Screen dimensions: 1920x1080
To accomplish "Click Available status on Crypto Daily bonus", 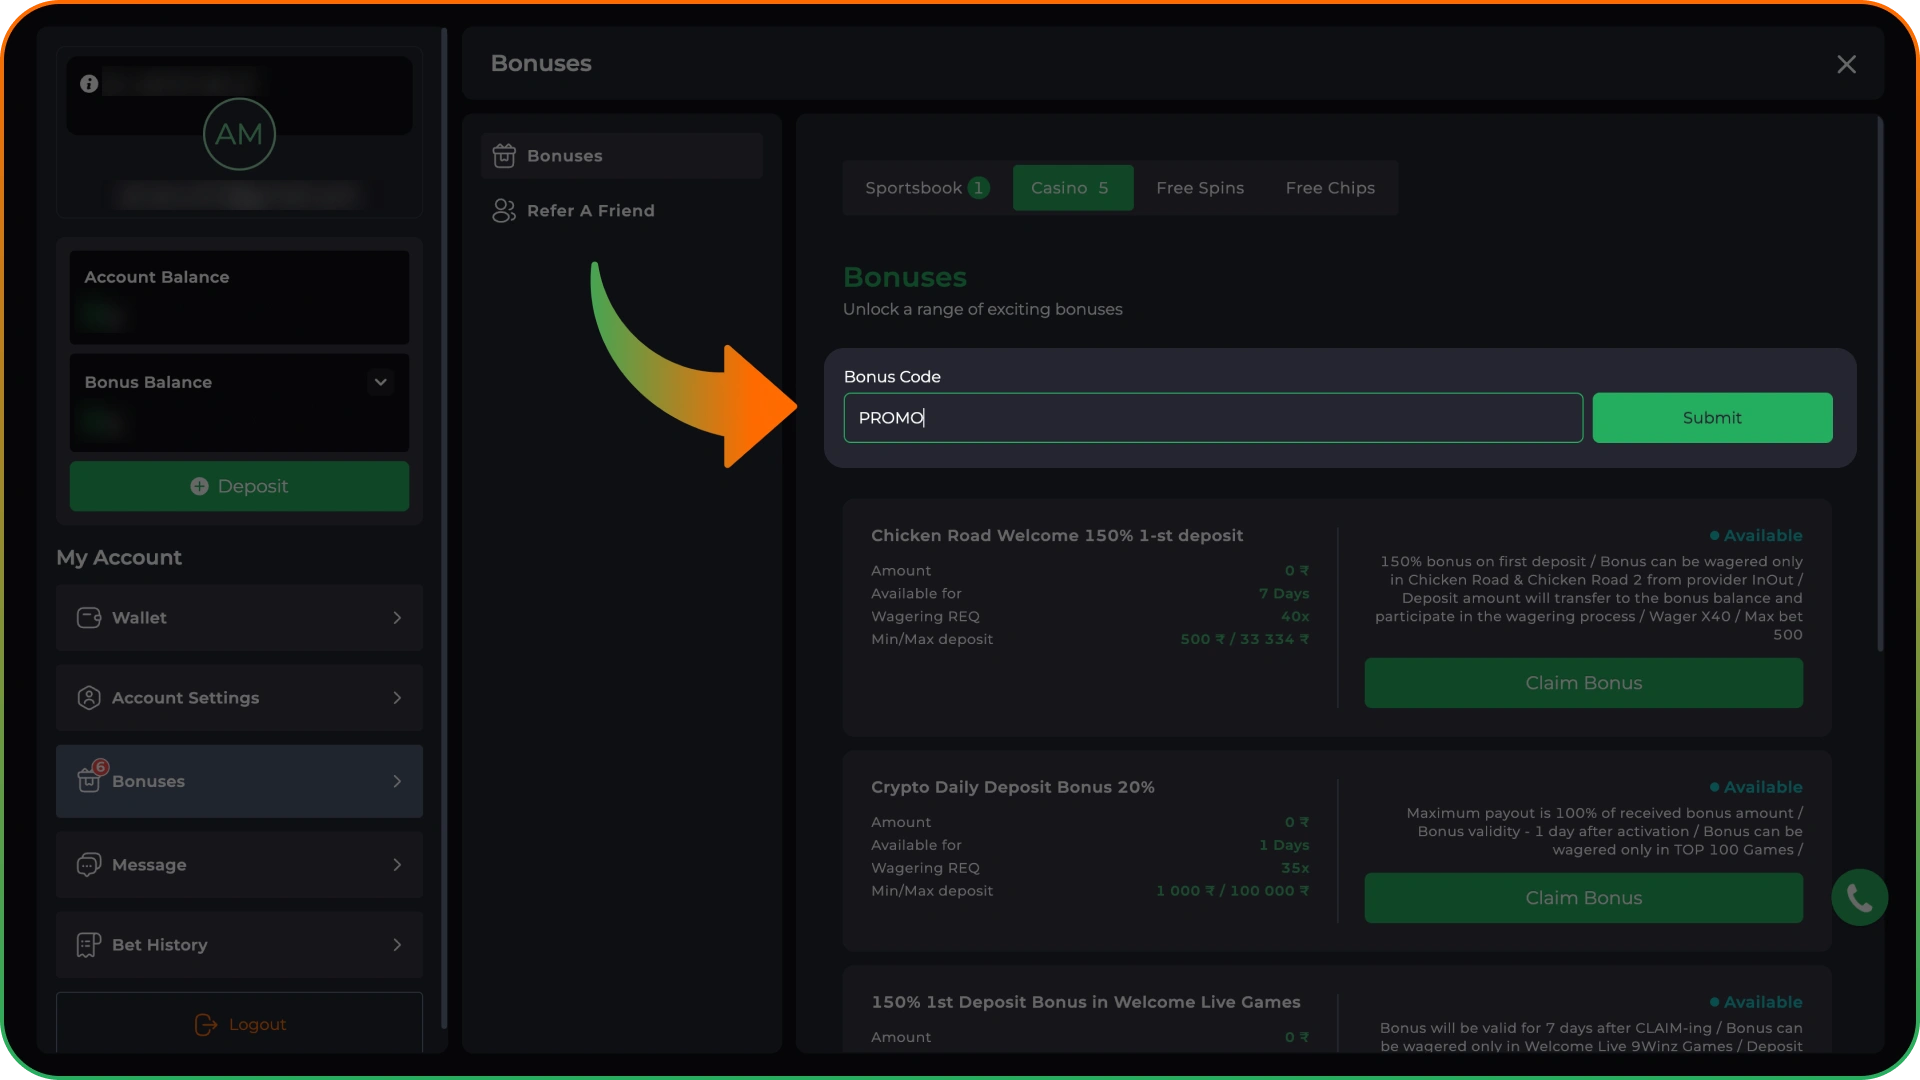I will (x=1756, y=788).
